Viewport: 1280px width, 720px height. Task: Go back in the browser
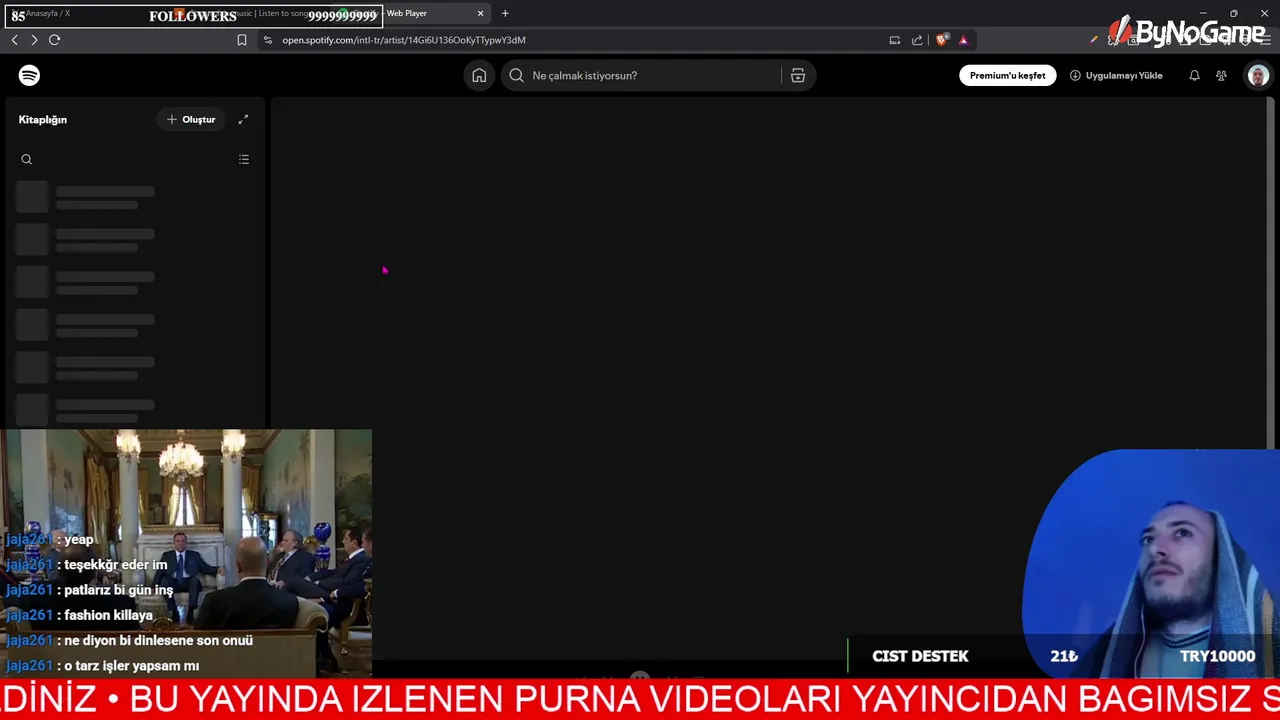pos(14,40)
